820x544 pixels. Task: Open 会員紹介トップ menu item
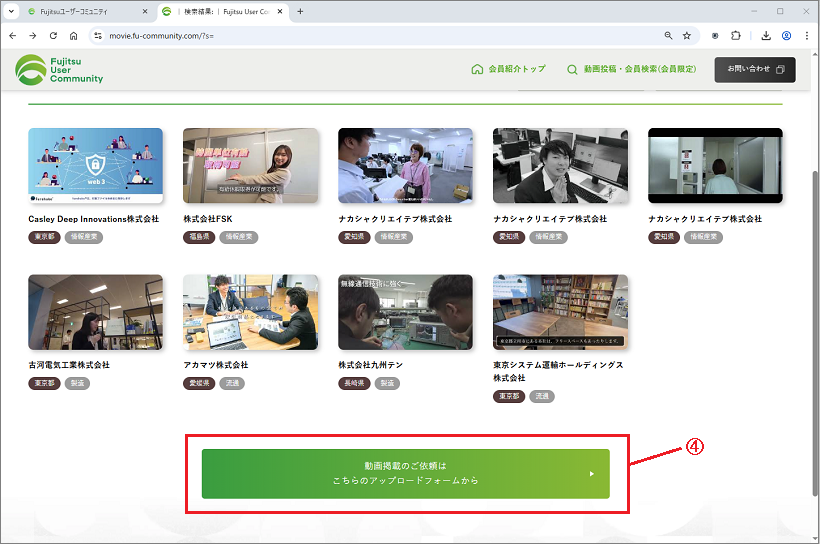[508, 69]
